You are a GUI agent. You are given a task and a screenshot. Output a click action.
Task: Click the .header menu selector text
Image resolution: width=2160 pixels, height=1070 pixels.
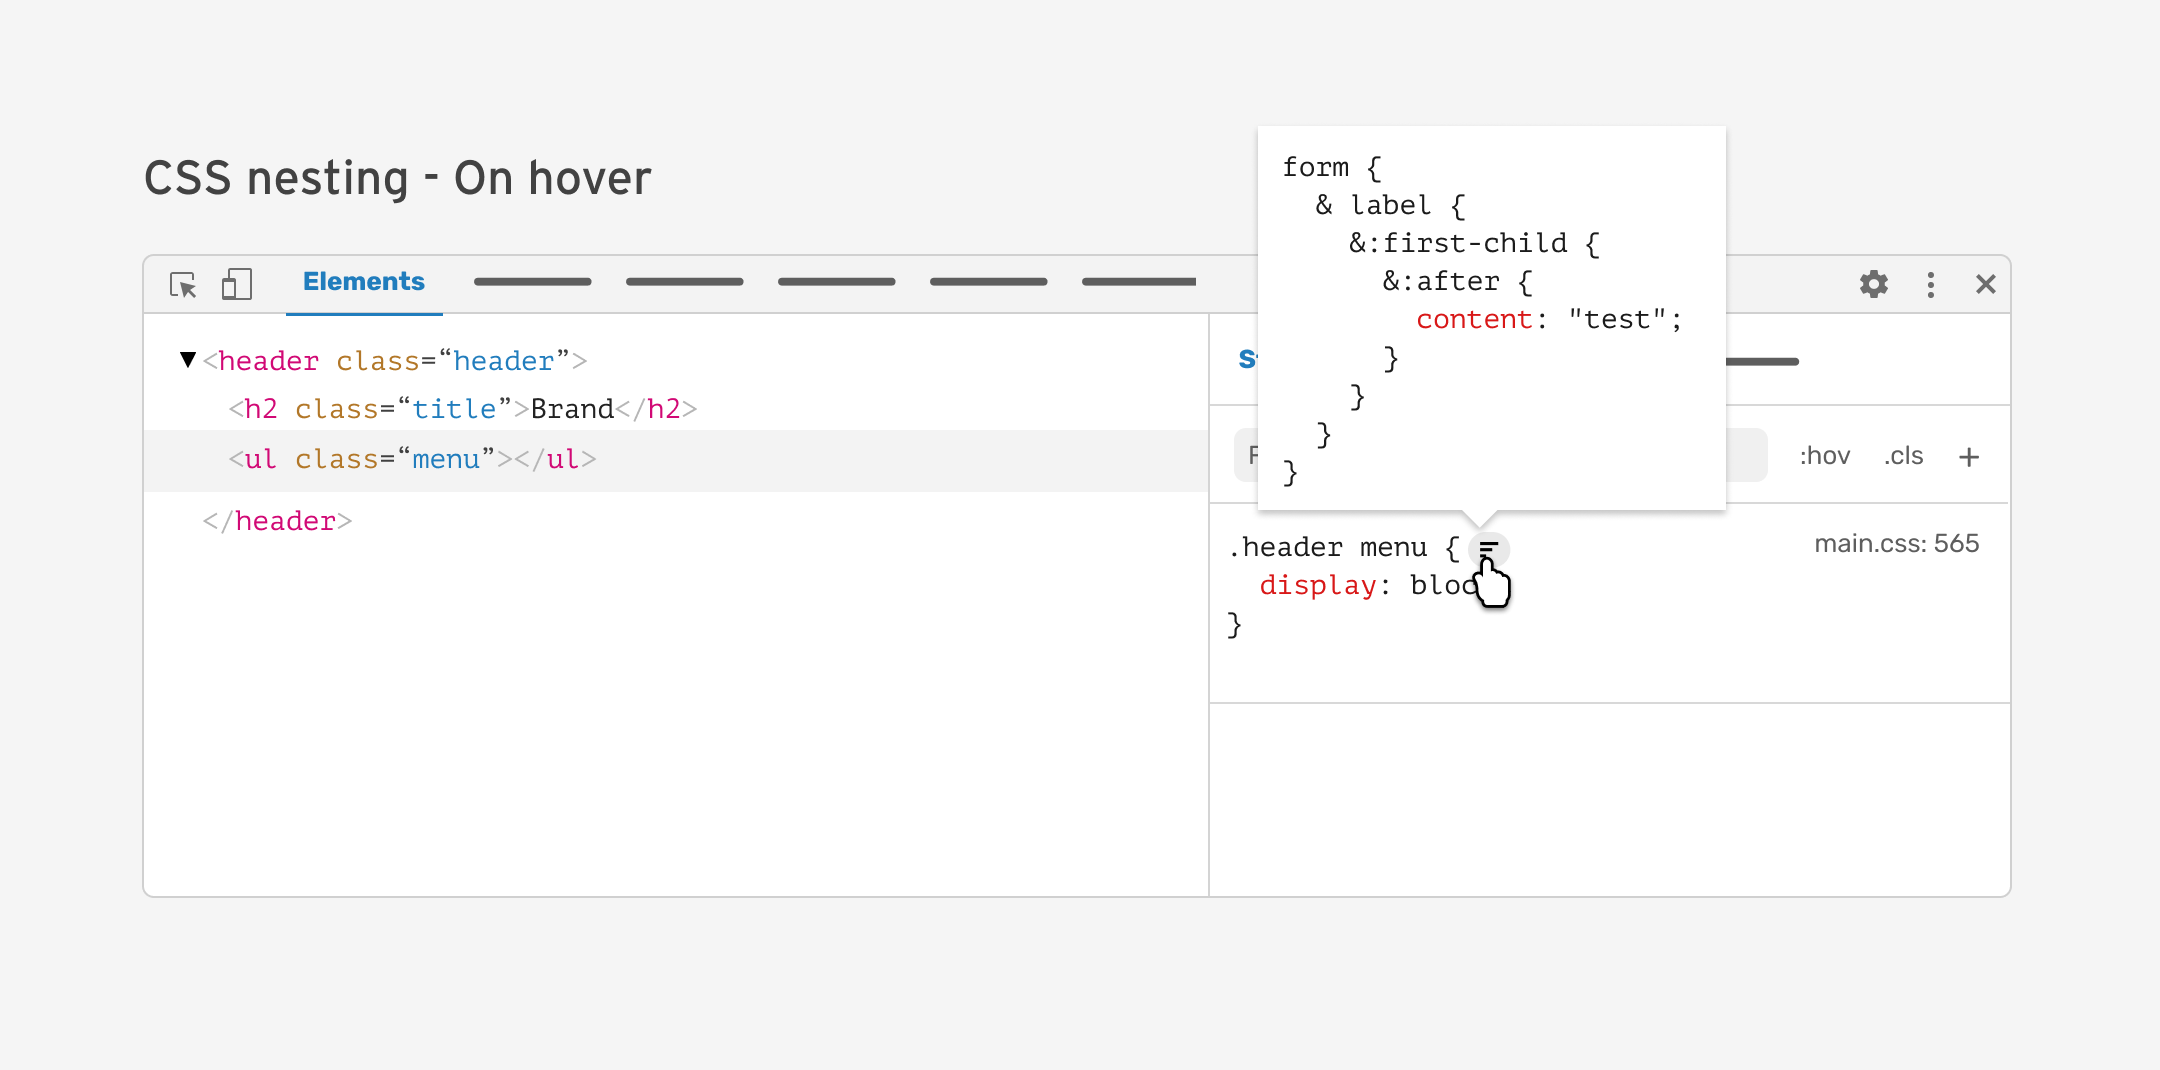pyautogui.click(x=1328, y=547)
